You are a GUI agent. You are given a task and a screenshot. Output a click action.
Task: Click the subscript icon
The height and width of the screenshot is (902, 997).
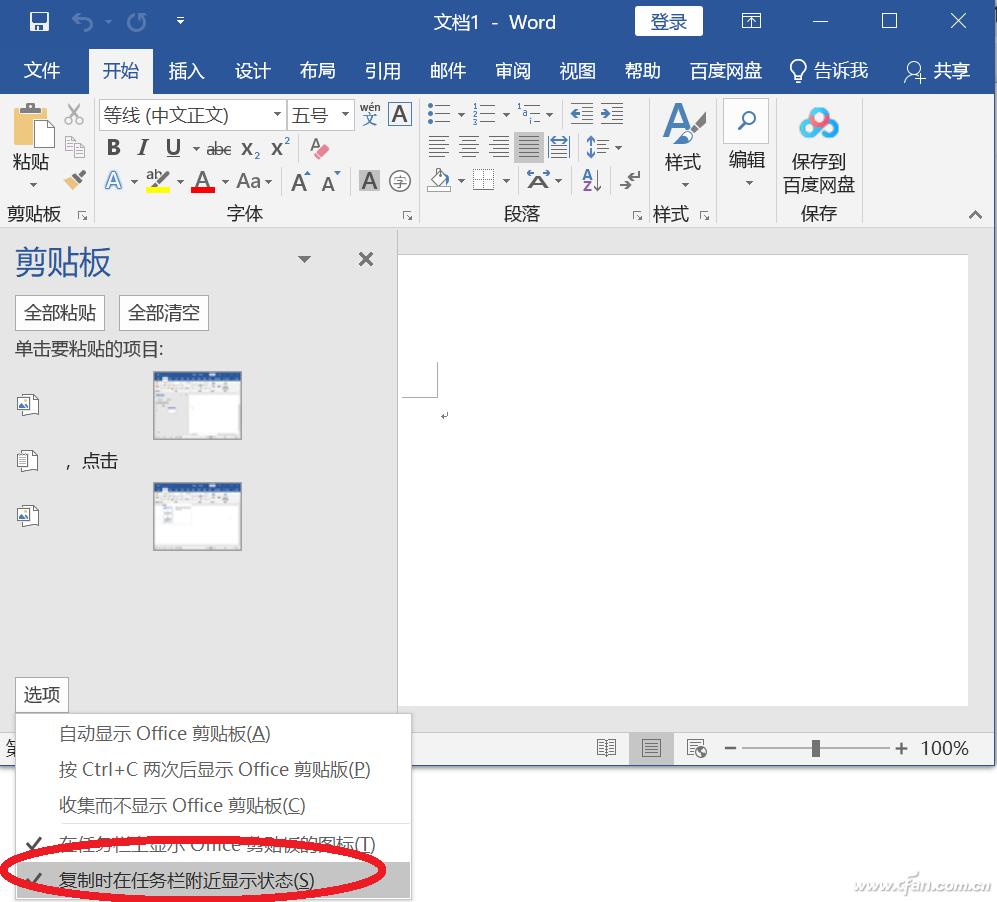(x=250, y=150)
